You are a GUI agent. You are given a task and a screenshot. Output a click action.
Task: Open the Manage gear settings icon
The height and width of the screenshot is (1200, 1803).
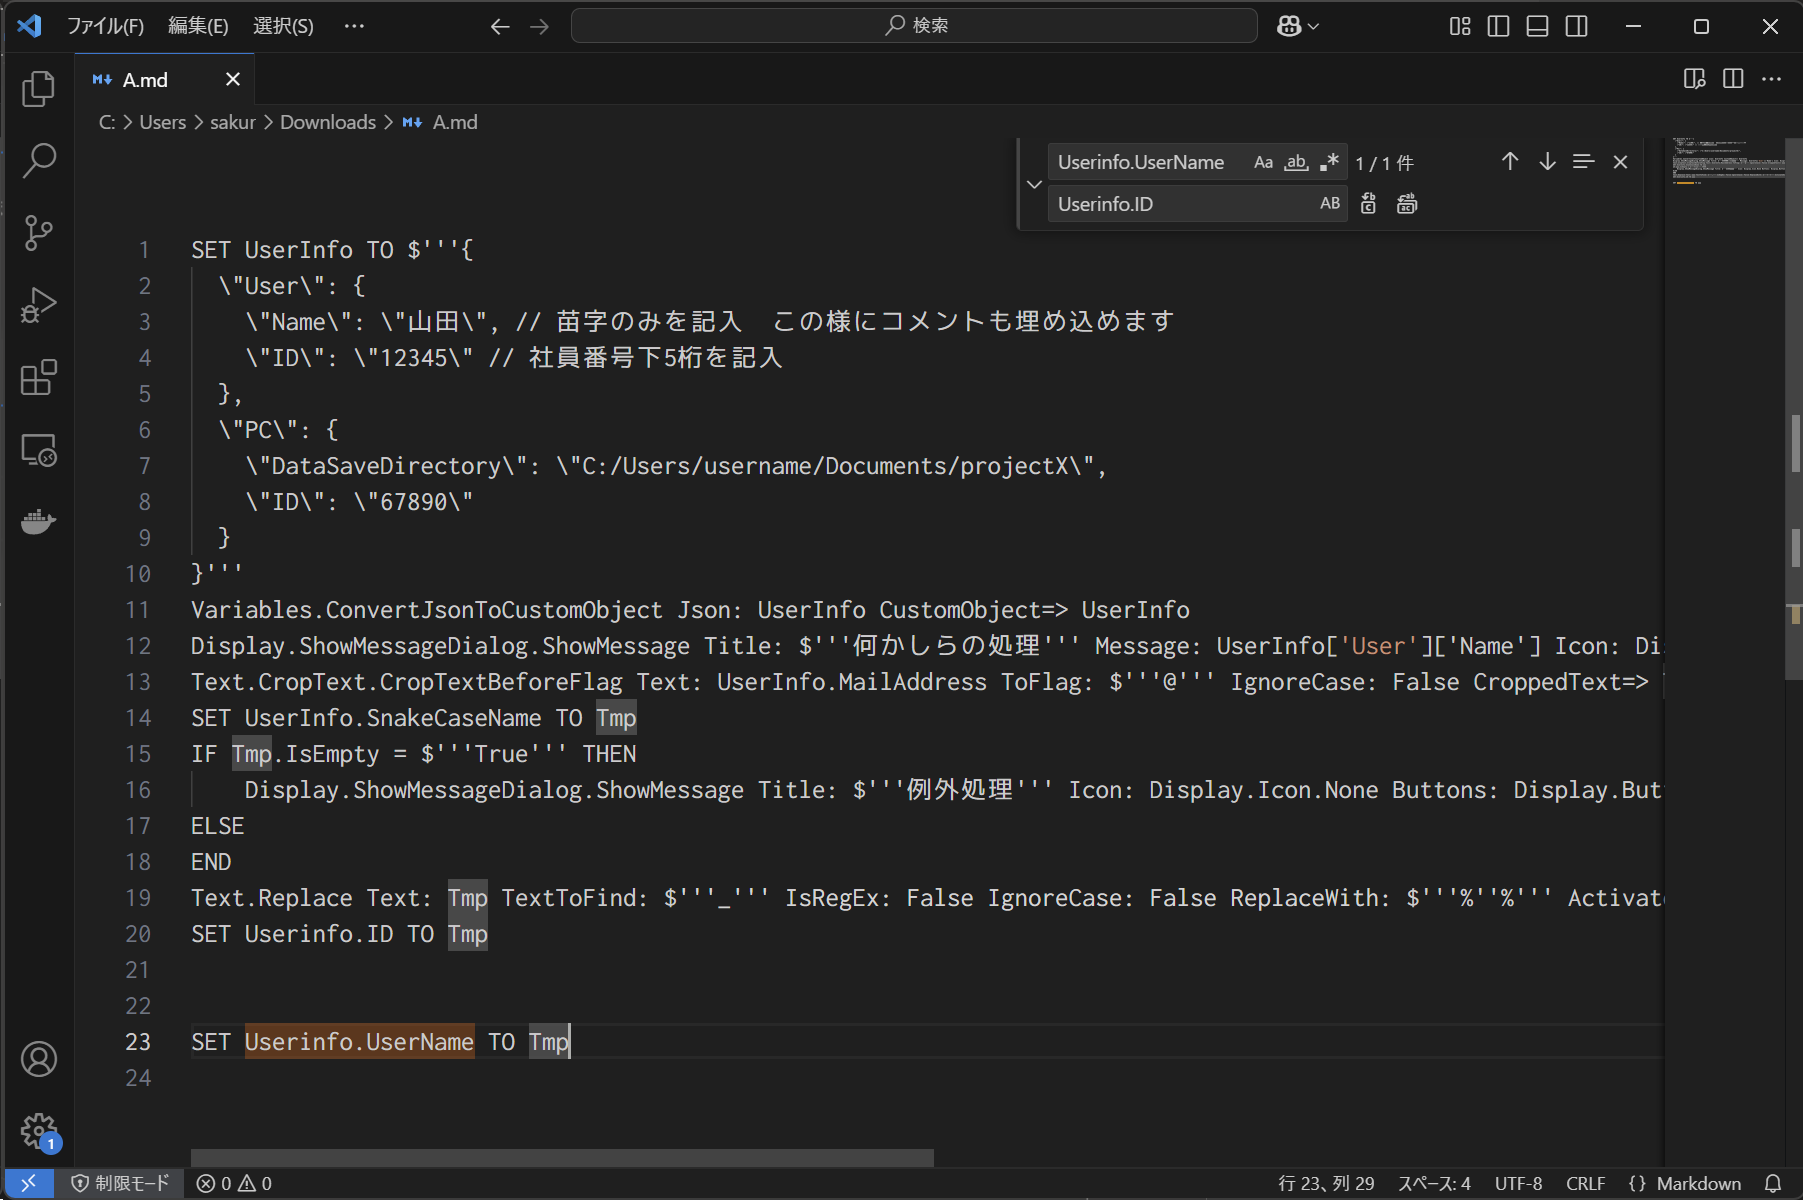tap(38, 1132)
